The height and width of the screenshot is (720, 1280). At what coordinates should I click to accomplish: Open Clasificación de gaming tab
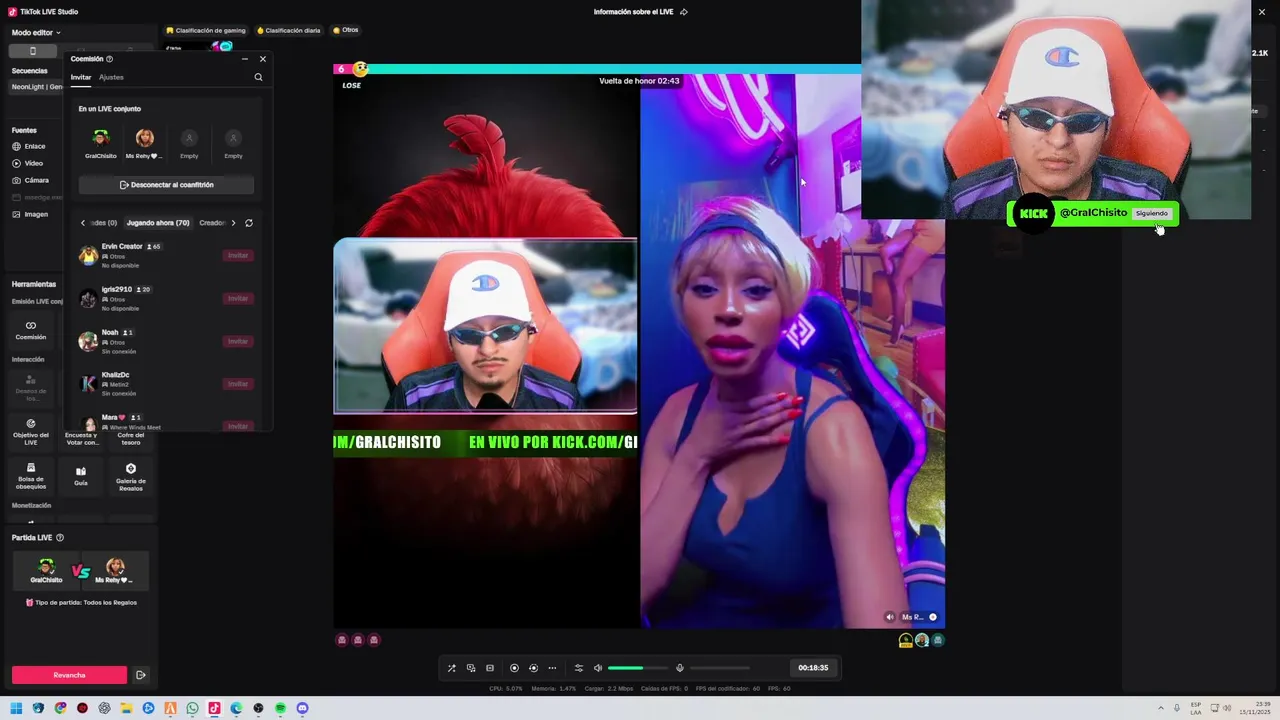[206, 30]
